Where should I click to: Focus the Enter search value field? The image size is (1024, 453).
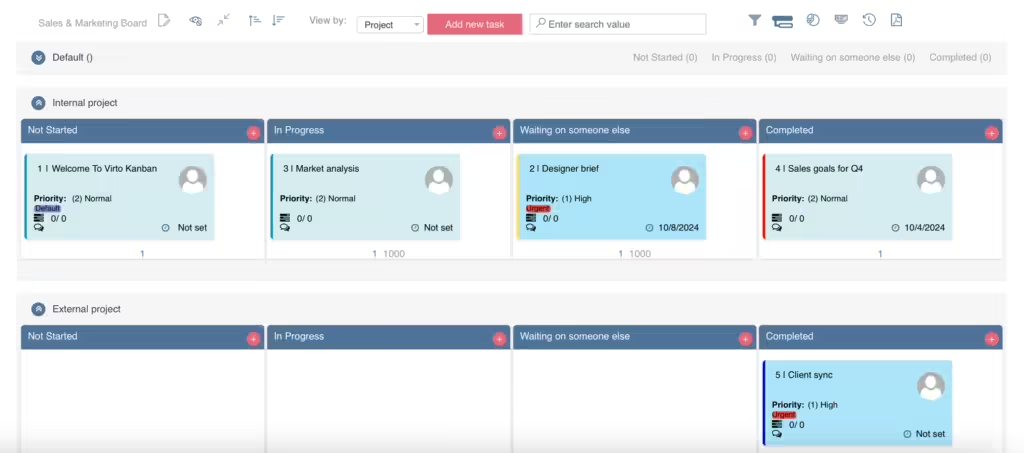[x=618, y=24]
